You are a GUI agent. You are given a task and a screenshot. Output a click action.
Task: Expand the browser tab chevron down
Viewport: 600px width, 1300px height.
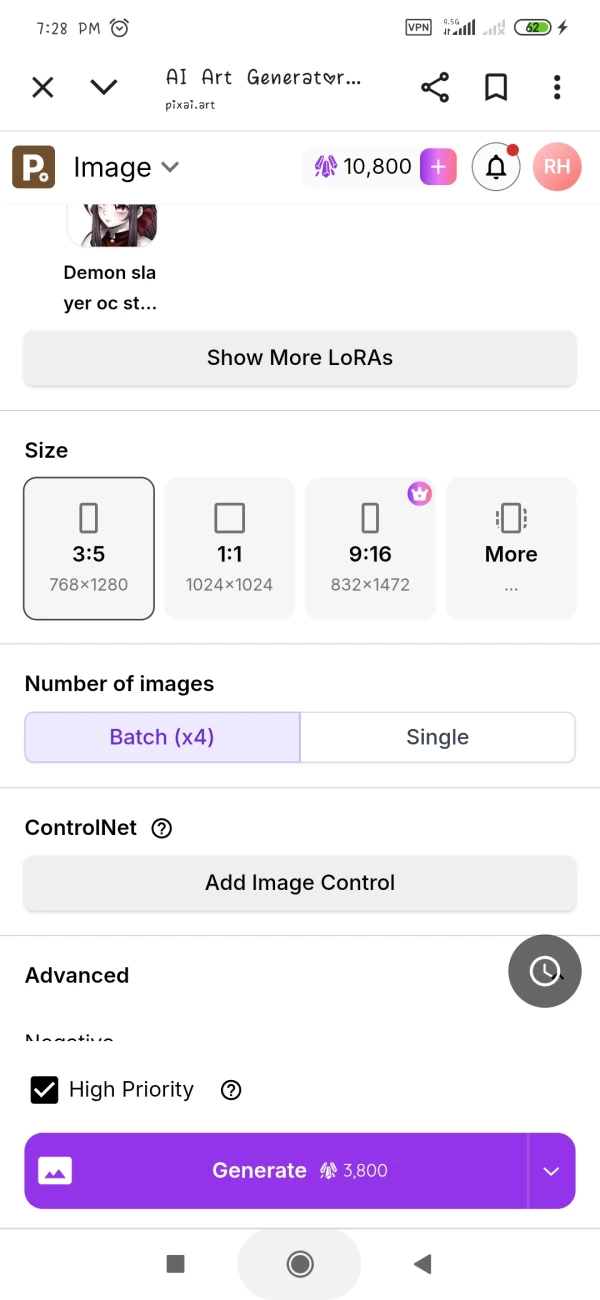pyautogui.click(x=104, y=87)
